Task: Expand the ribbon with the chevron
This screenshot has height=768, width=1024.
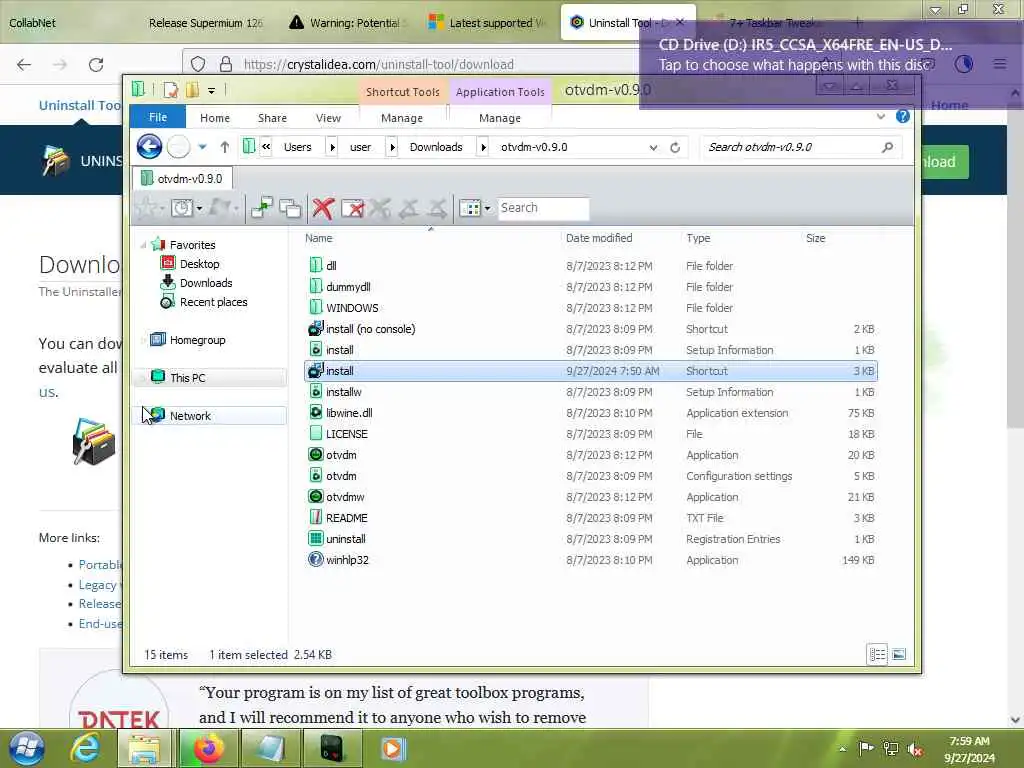Action: tap(881, 116)
